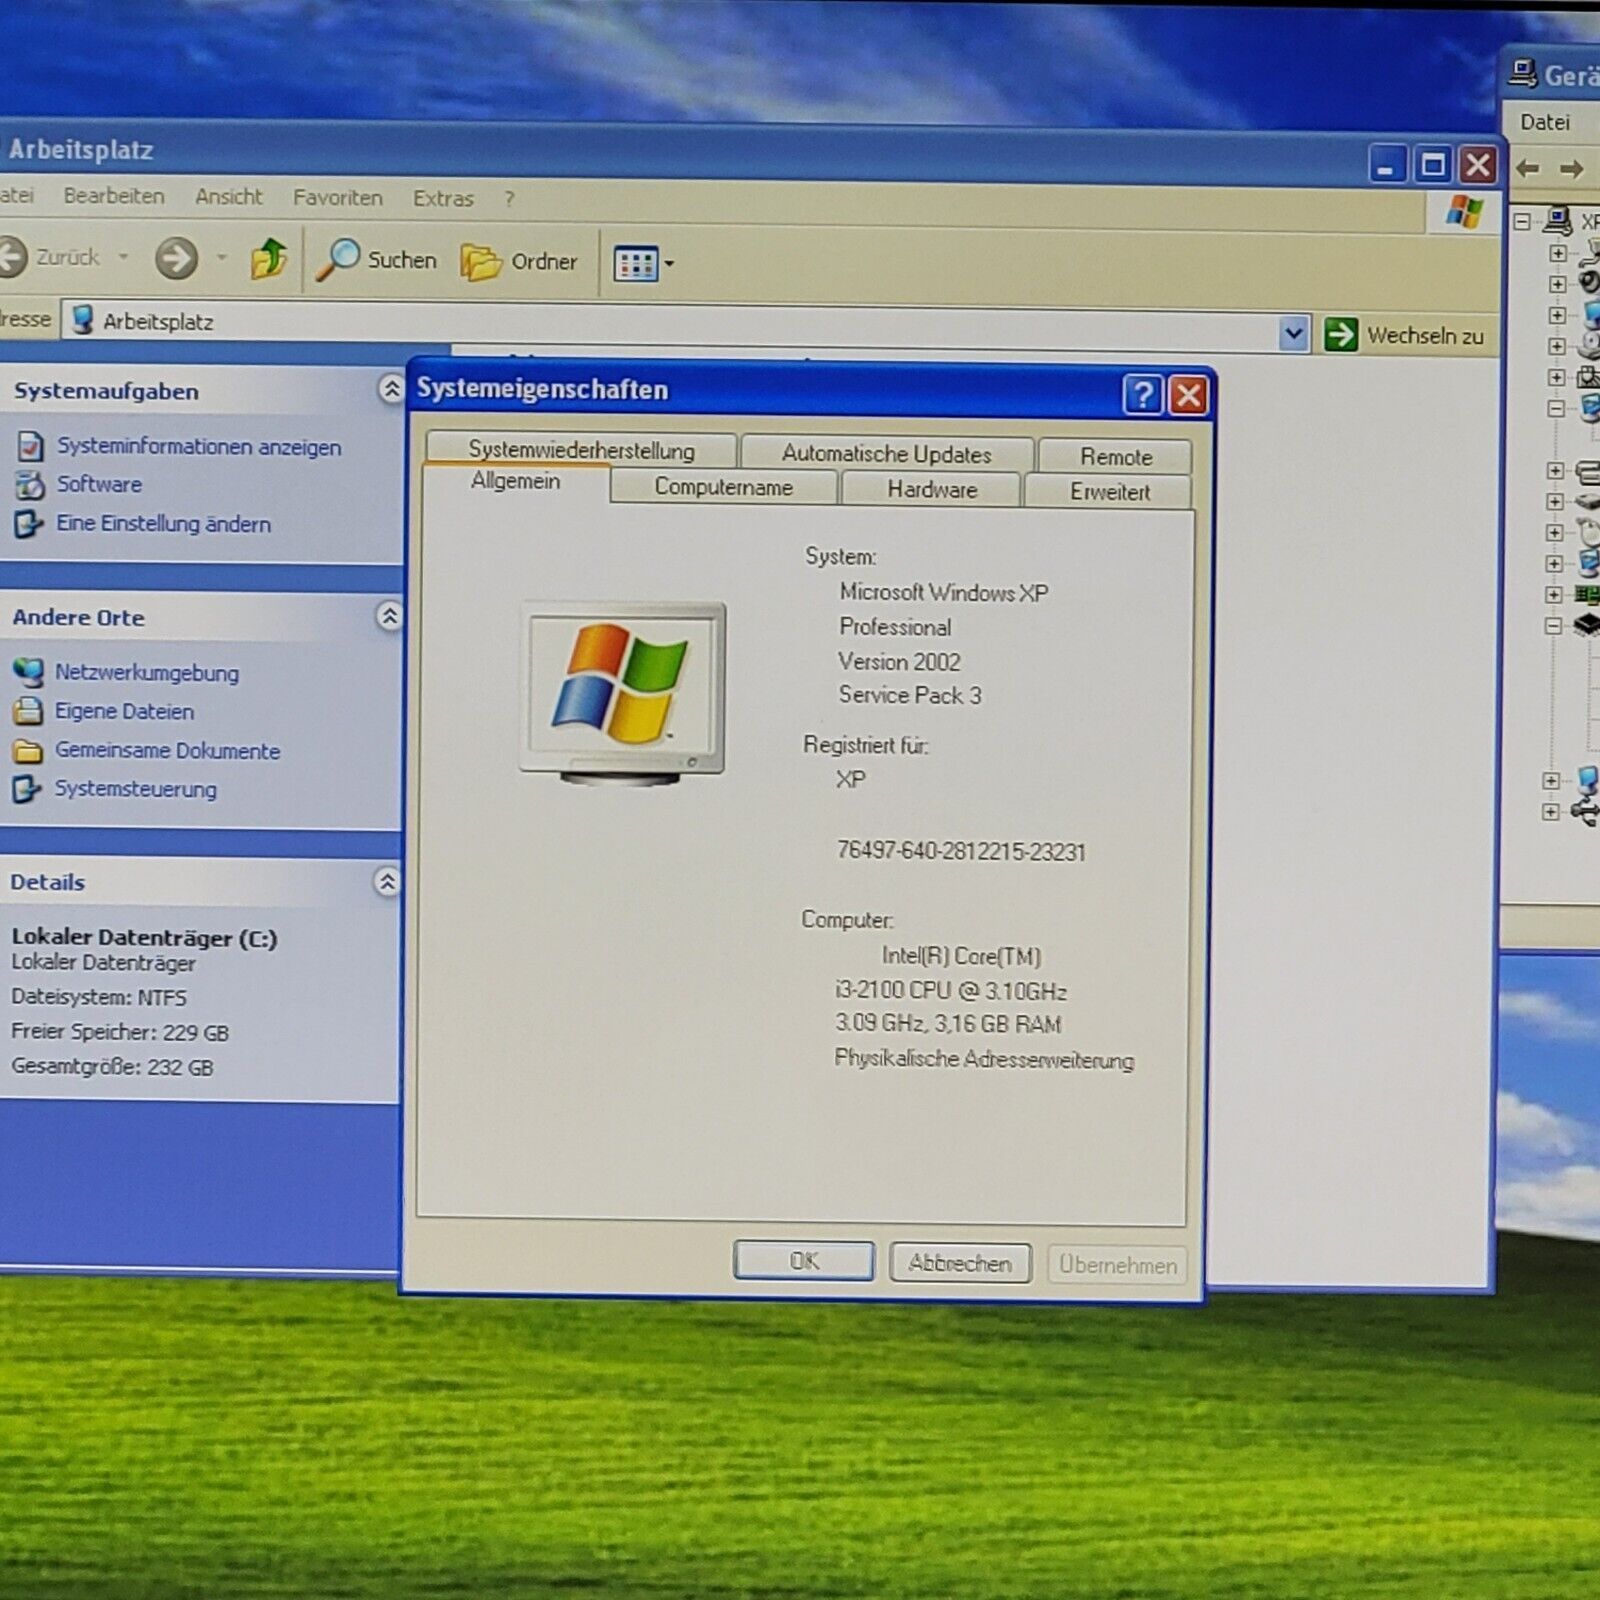Switch to the Hardware tab

pos(931,489)
